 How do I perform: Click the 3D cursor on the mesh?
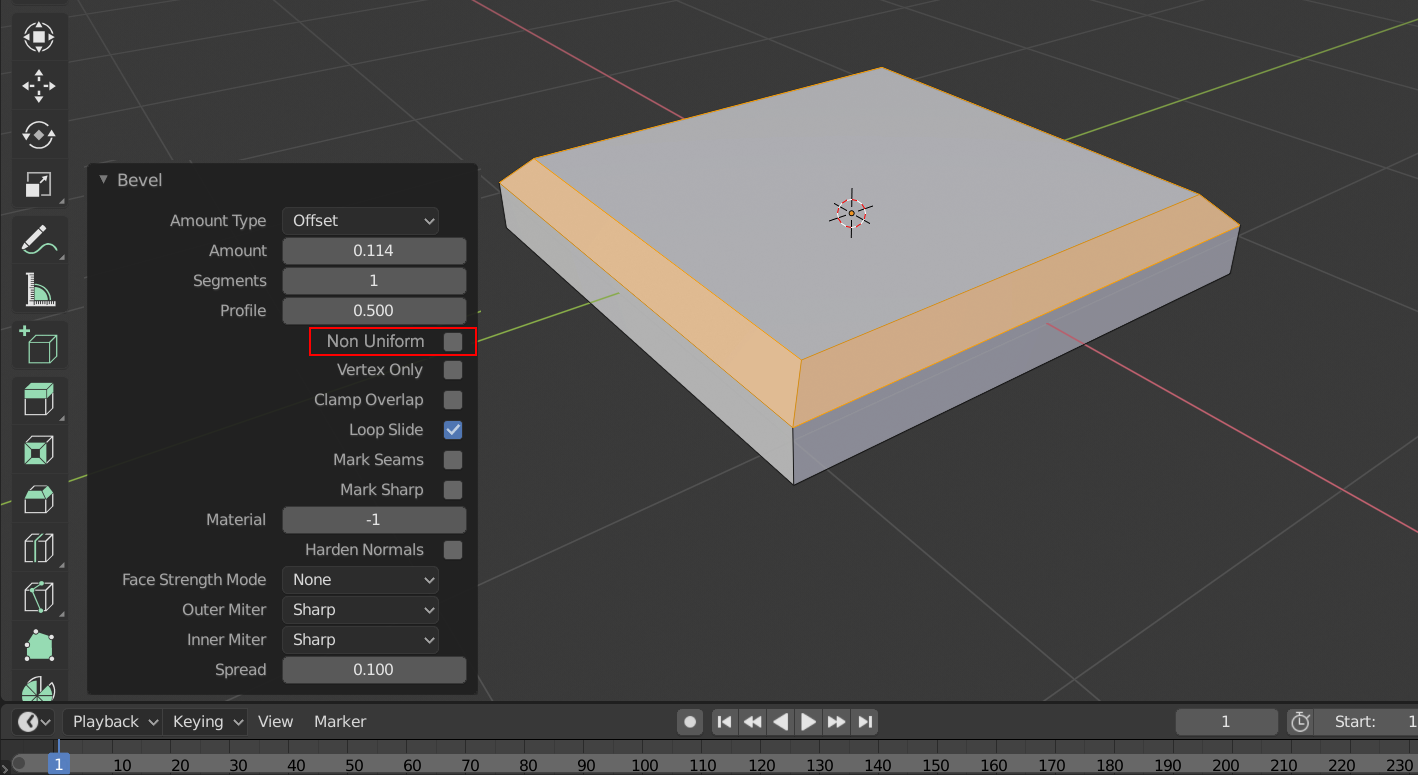click(852, 212)
